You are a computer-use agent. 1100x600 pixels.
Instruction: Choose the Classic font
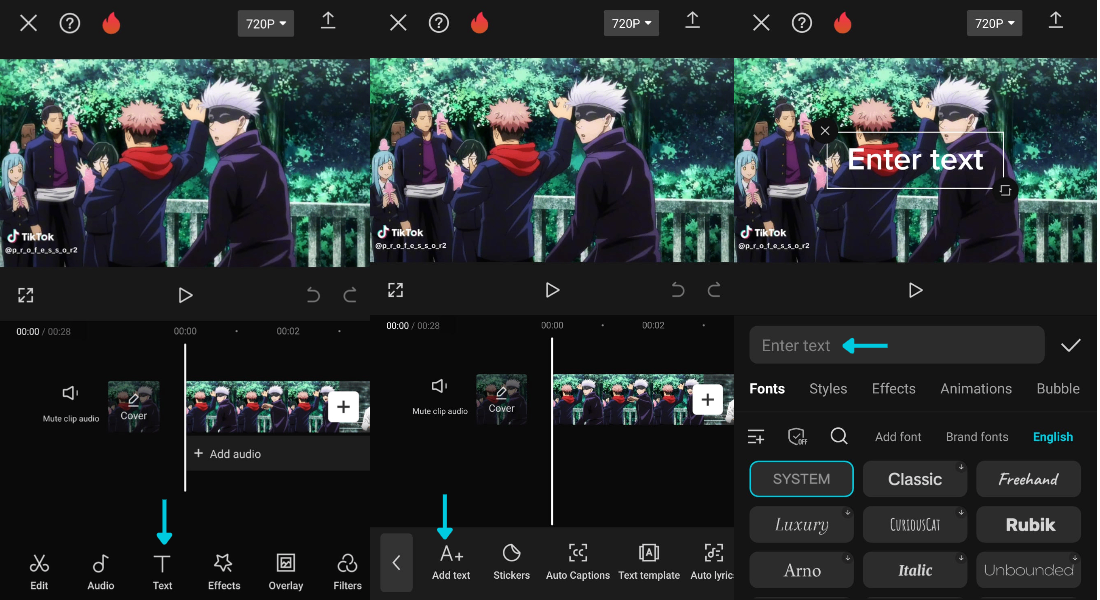pyautogui.click(x=915, y=479)
